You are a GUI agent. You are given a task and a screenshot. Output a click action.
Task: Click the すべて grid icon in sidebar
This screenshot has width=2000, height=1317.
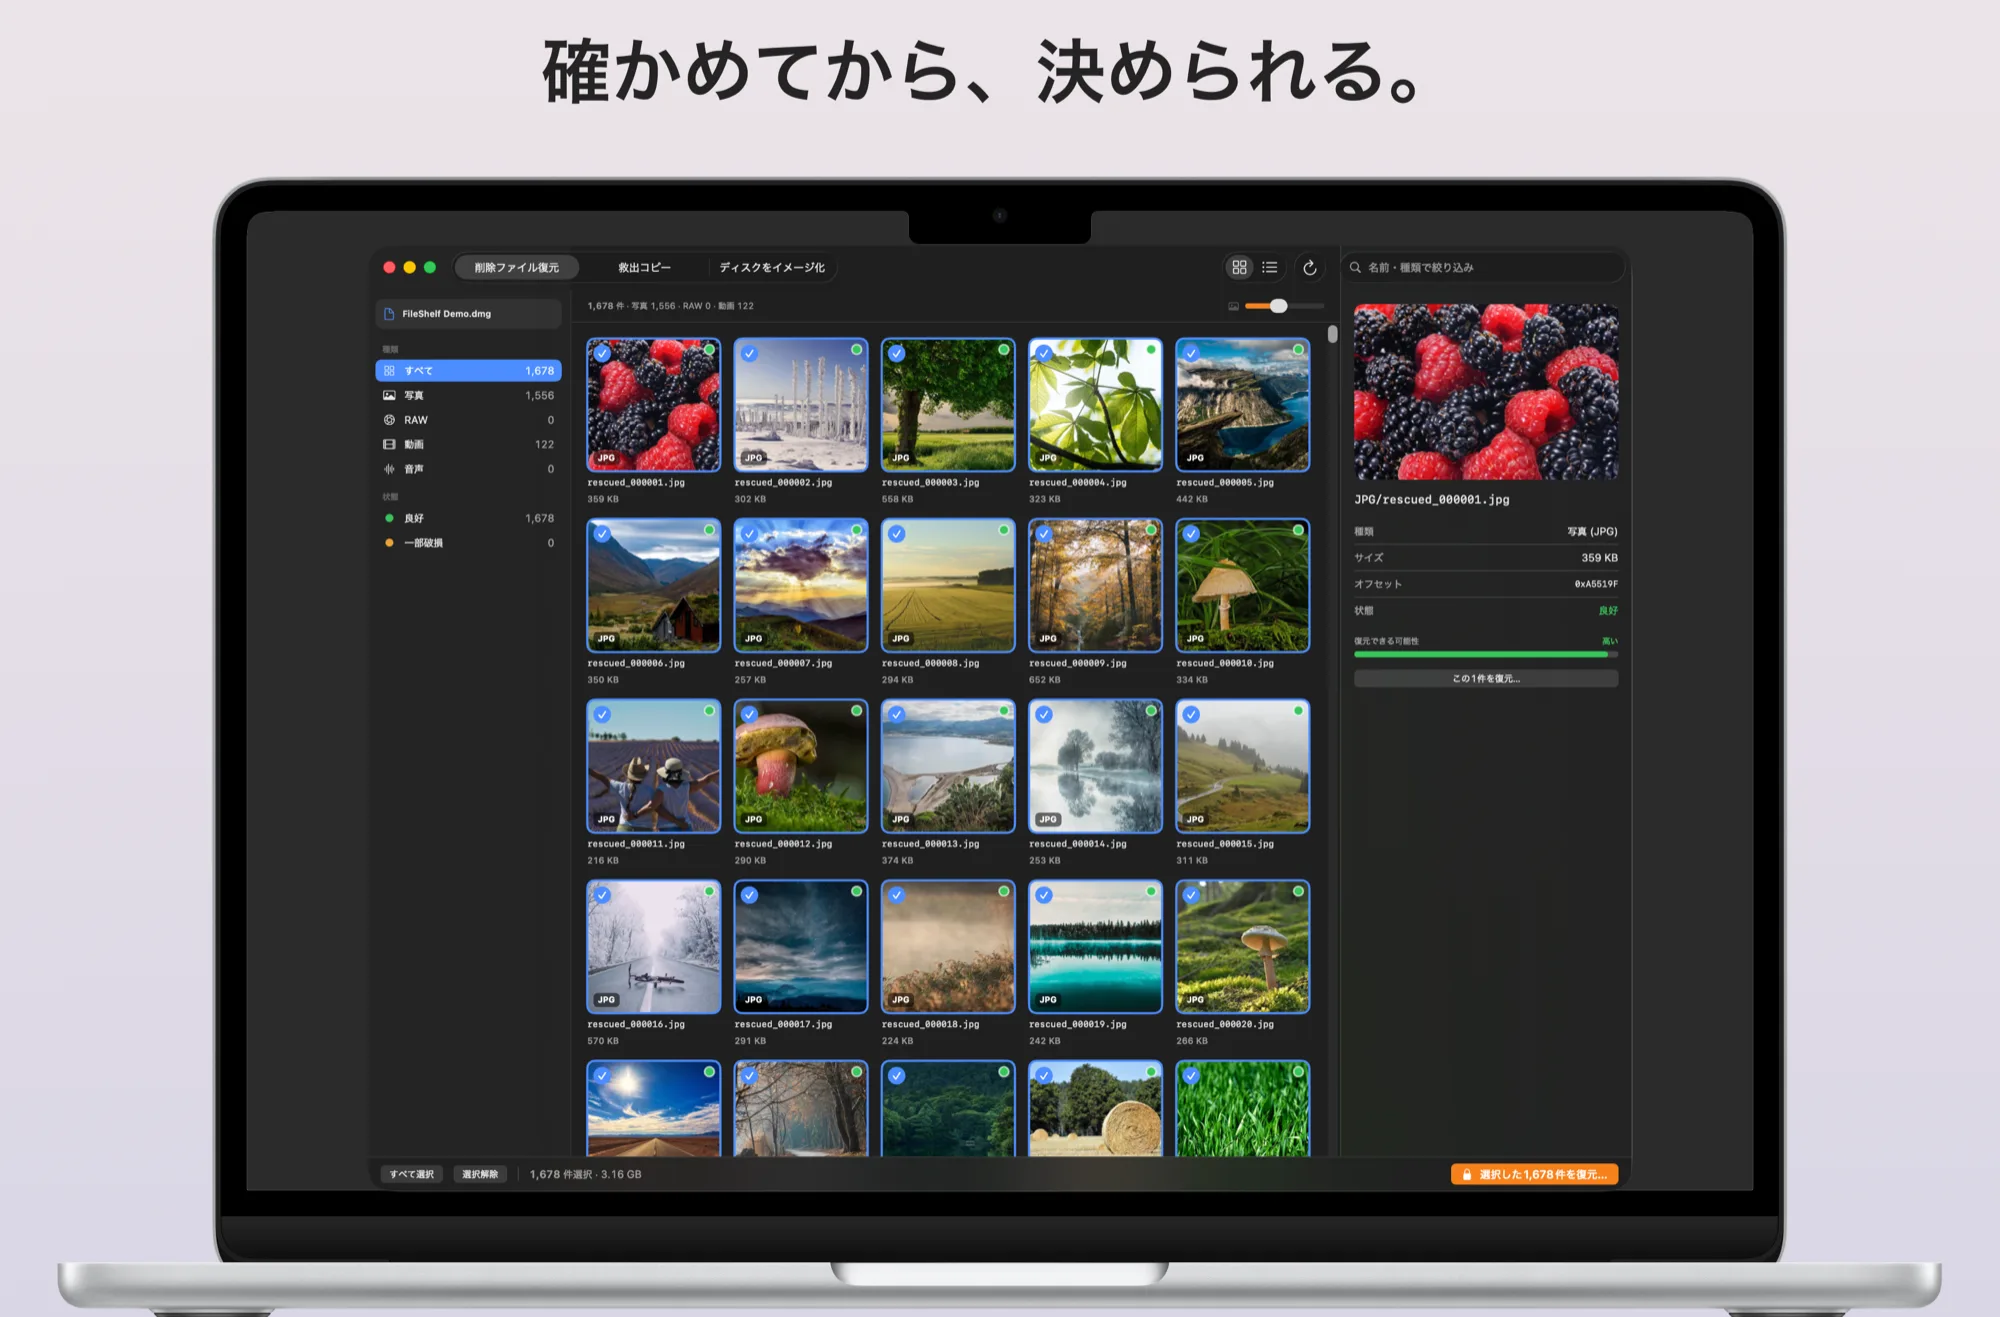point(389,371)
